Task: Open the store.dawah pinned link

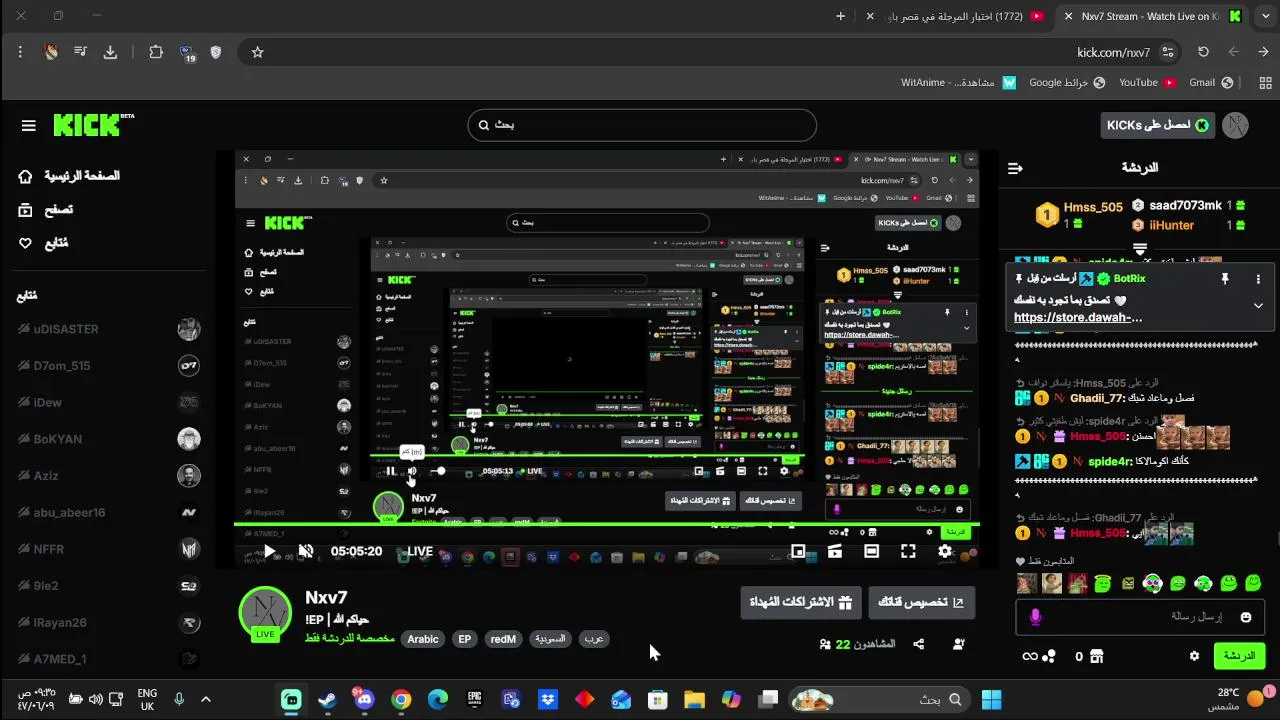Action: [1078, 318]
